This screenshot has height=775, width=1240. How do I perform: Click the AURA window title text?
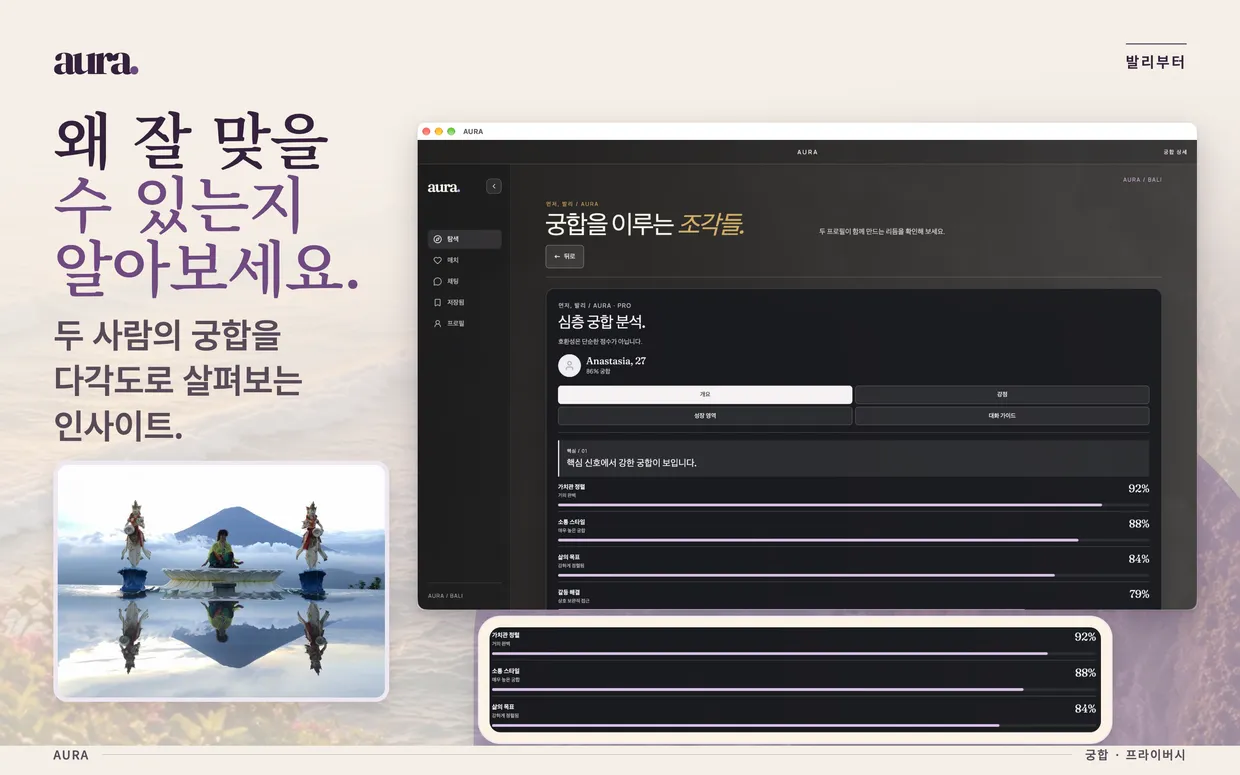[x=473, y=131]
